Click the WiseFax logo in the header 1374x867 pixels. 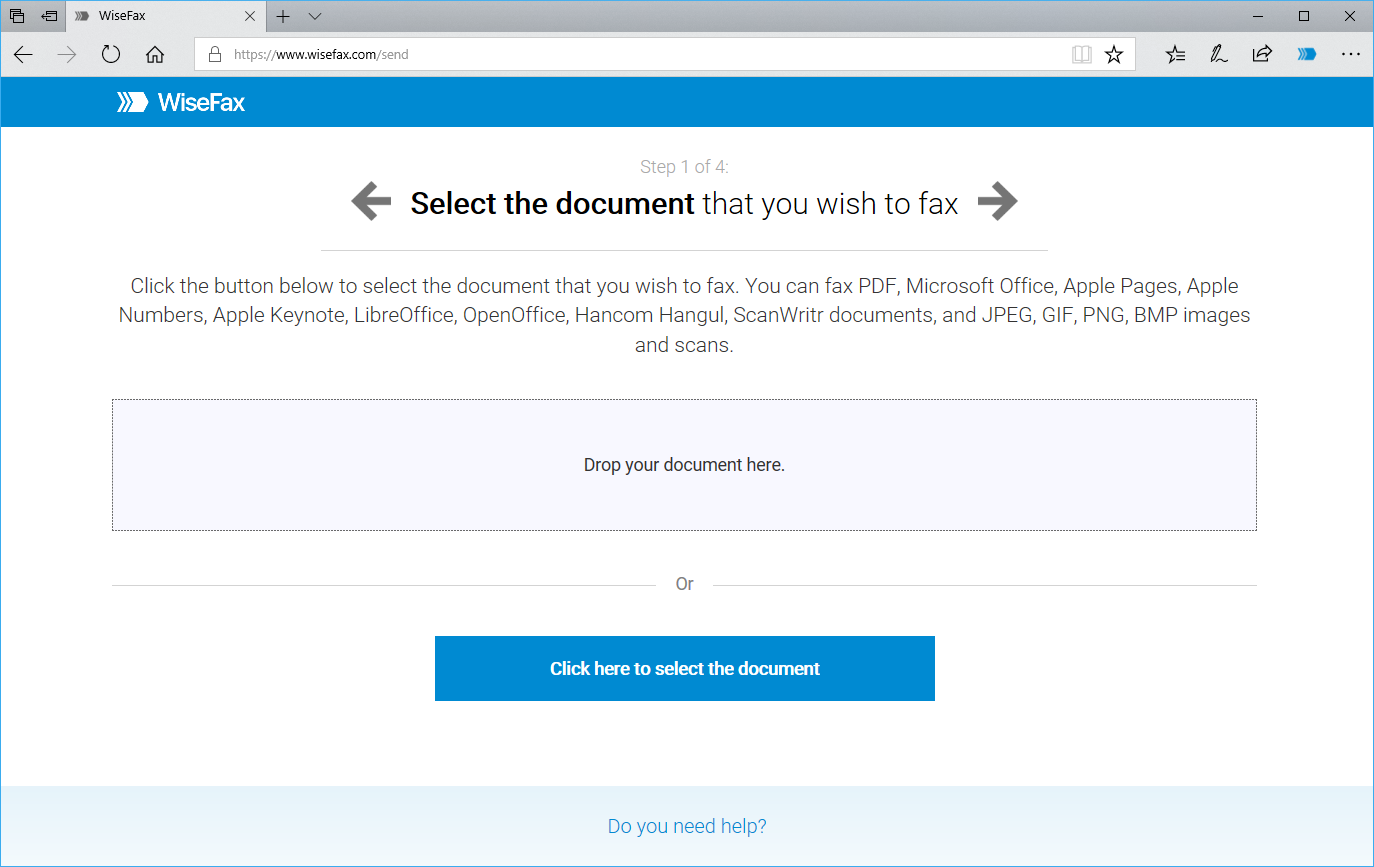click(x=181, y=102)
